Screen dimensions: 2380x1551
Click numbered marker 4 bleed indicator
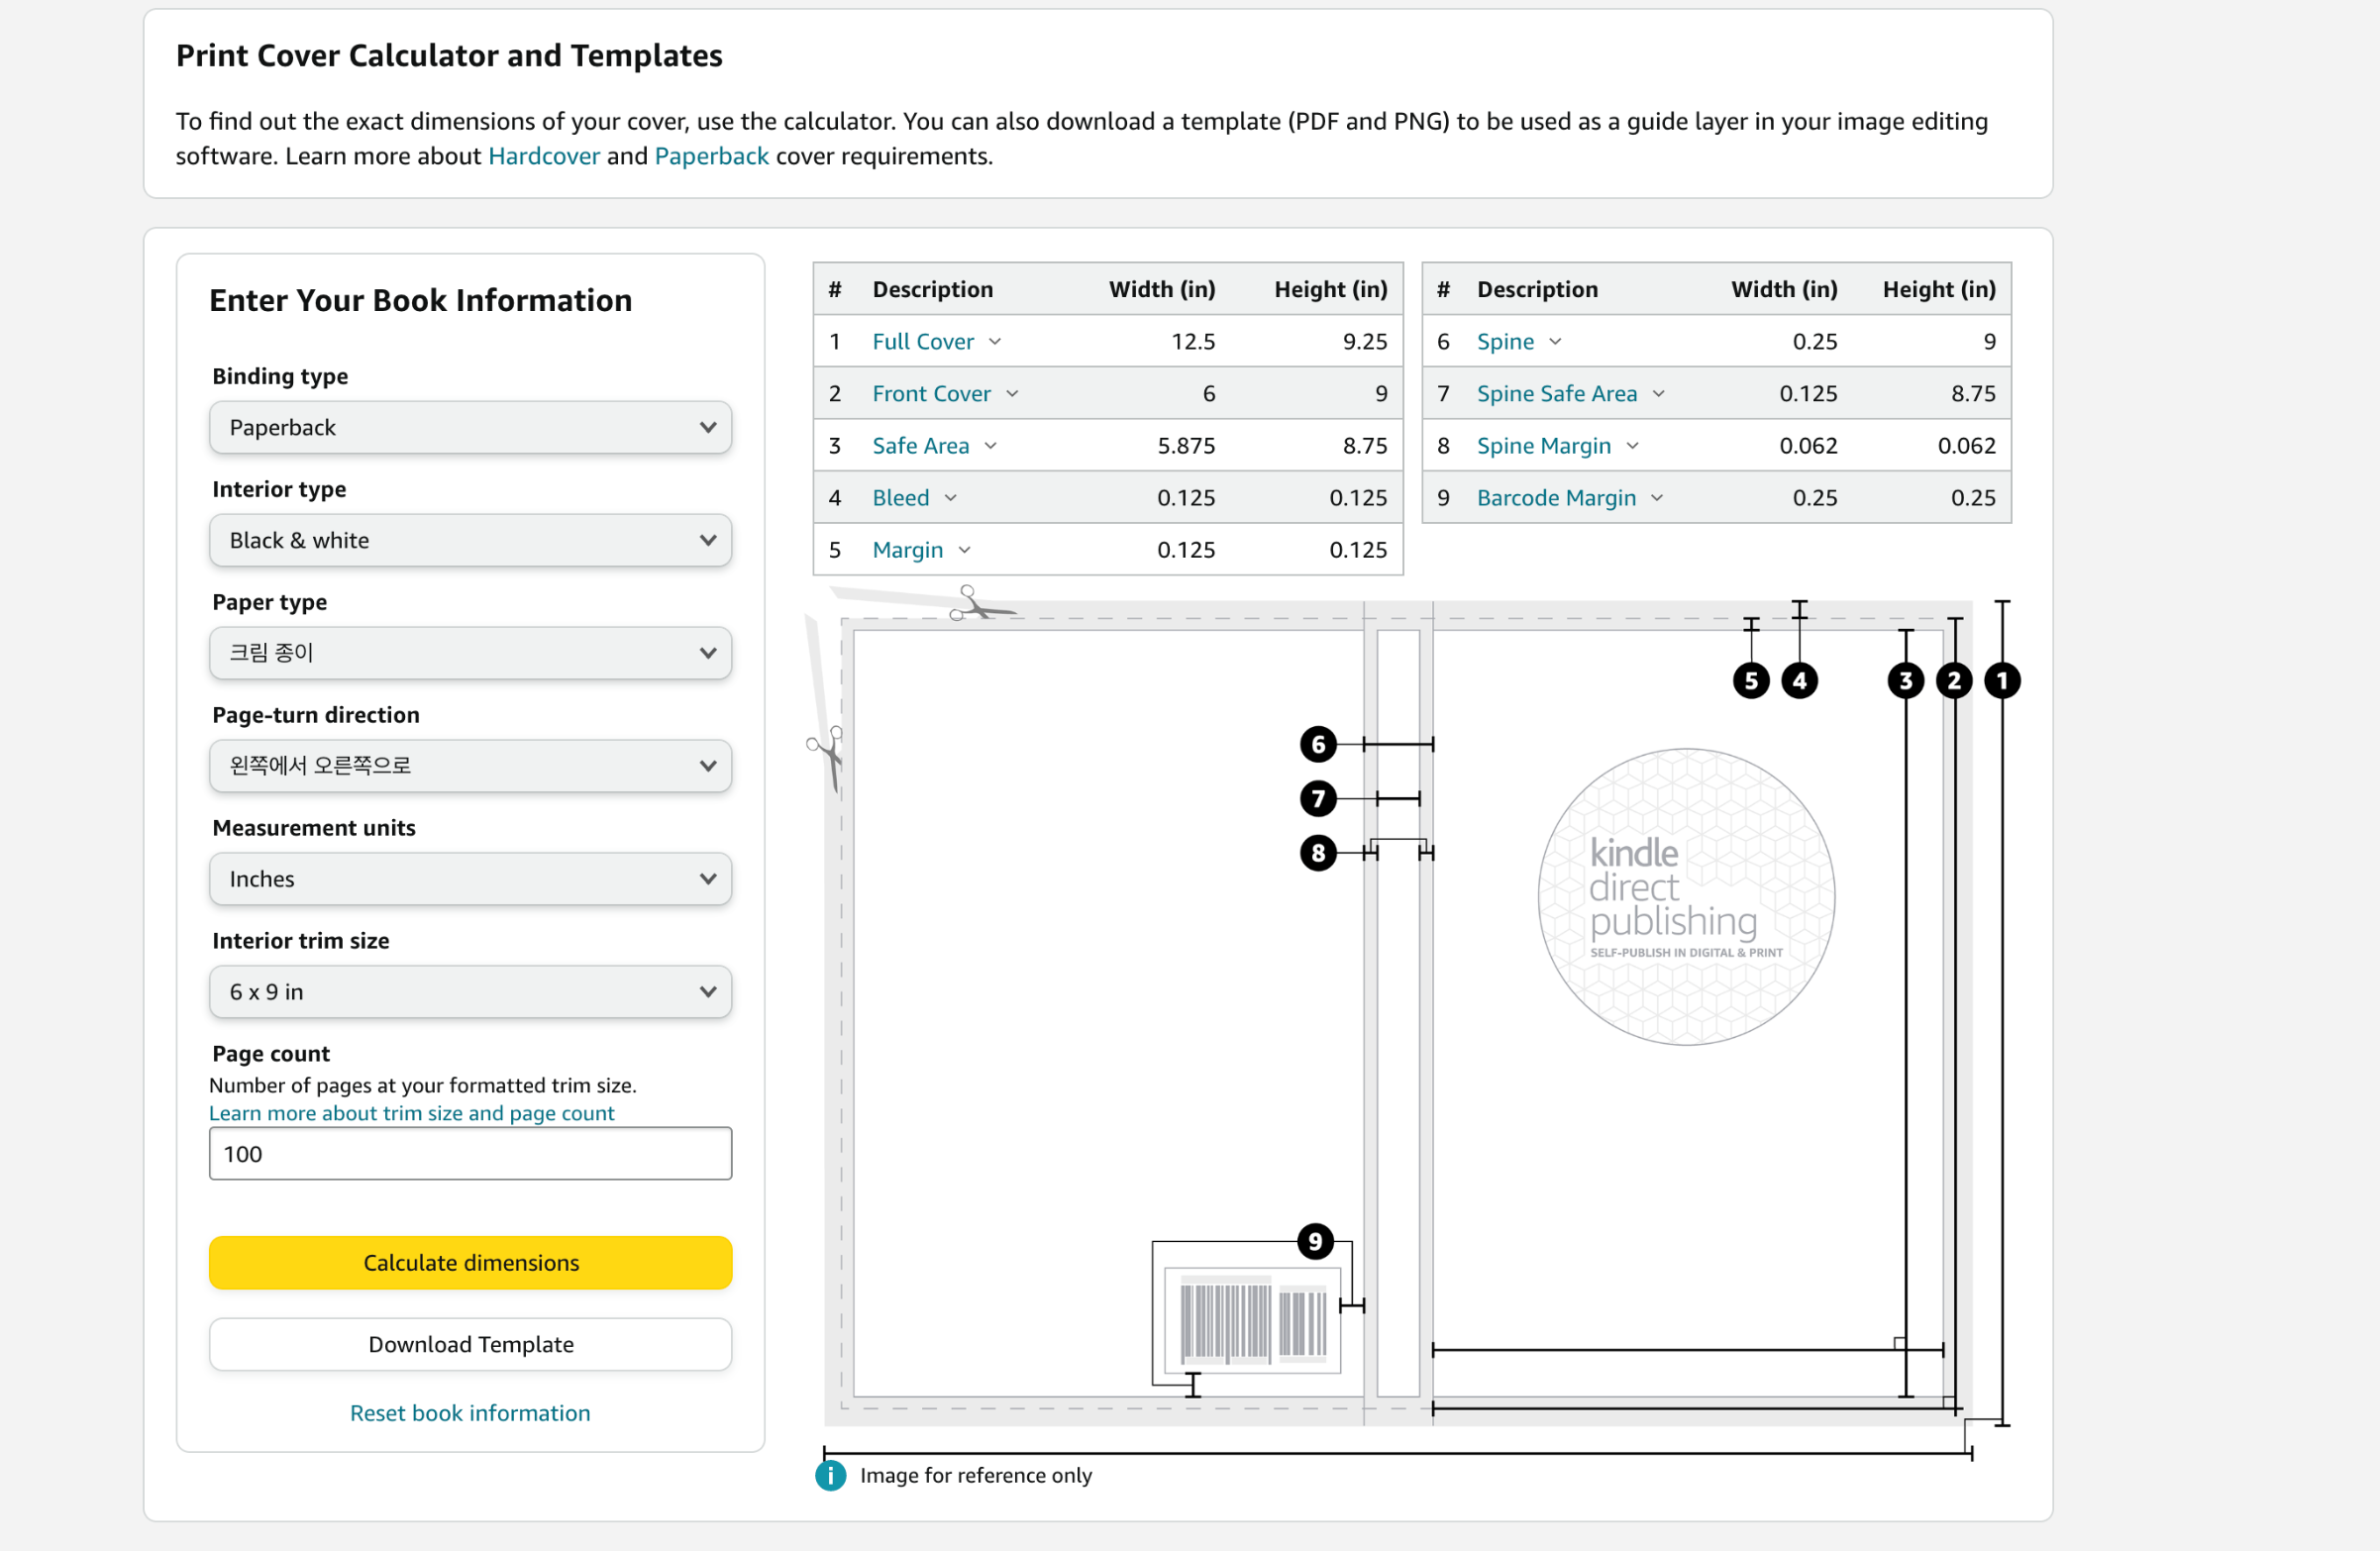[1799, 681]
